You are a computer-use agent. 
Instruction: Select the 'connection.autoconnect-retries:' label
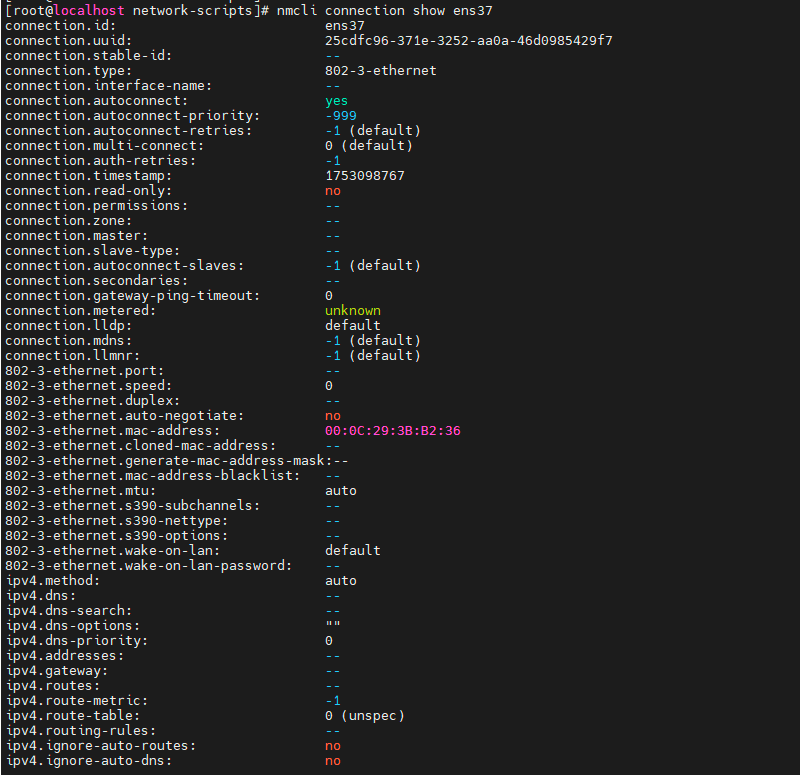click(x=129, y=131)
